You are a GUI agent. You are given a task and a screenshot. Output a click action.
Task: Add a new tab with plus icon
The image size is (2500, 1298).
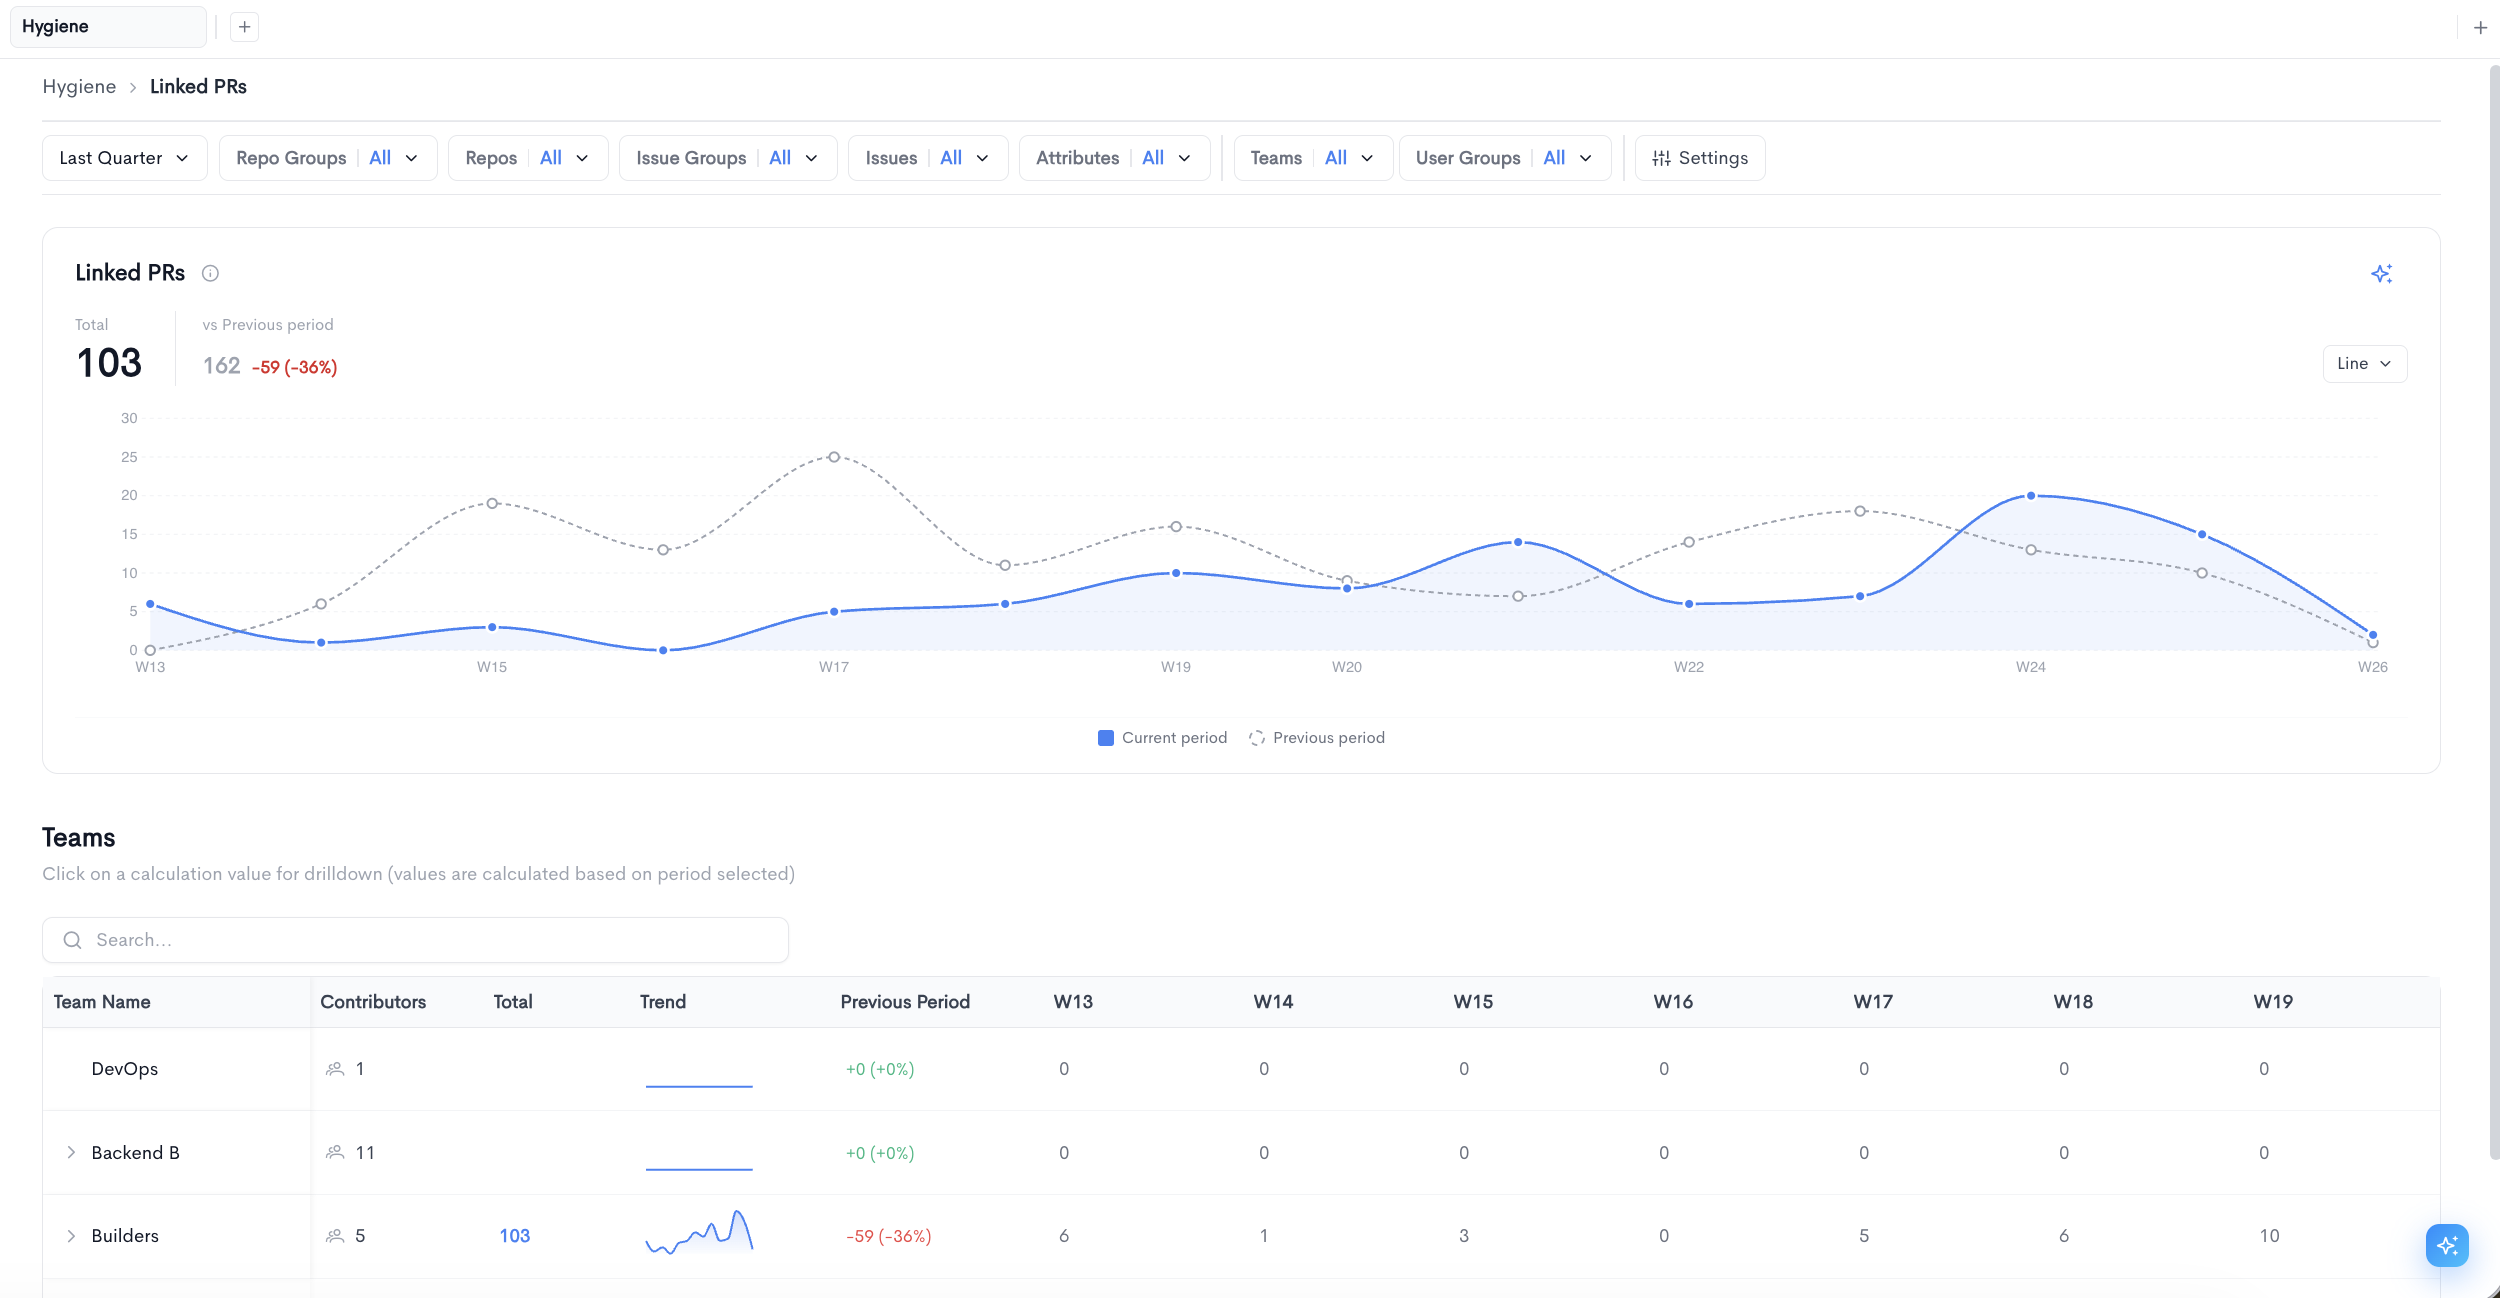(x=244, y=27)
